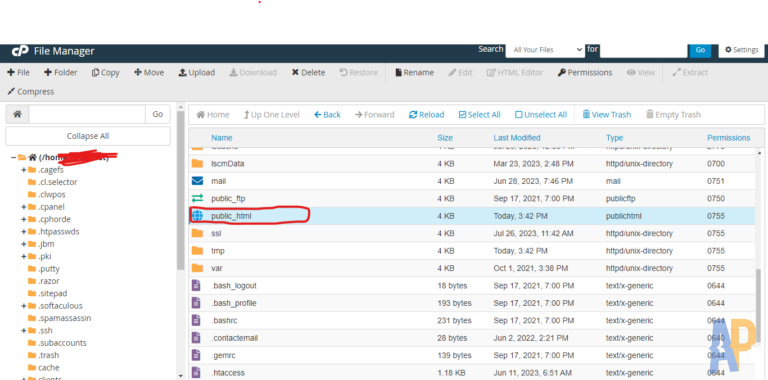Select .cl.selector in the folder tree
Screen dimensions: 768x380
point(57,182)
